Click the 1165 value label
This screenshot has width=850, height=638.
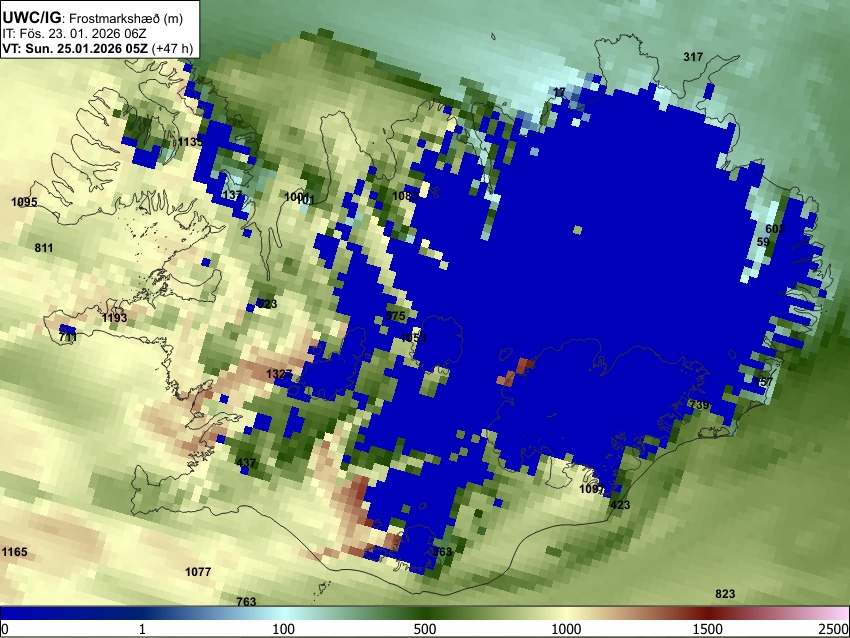(14, 552)
